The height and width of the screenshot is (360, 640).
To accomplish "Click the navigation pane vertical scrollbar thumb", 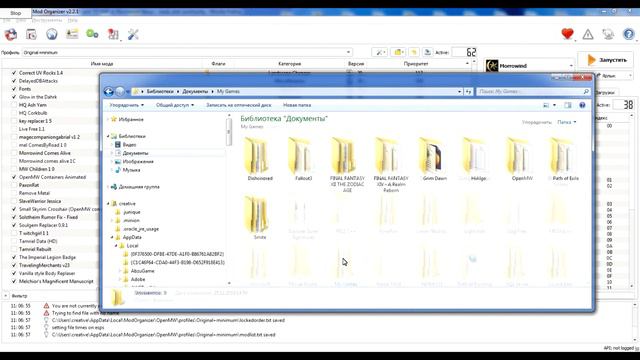I will tap(229, 131).
